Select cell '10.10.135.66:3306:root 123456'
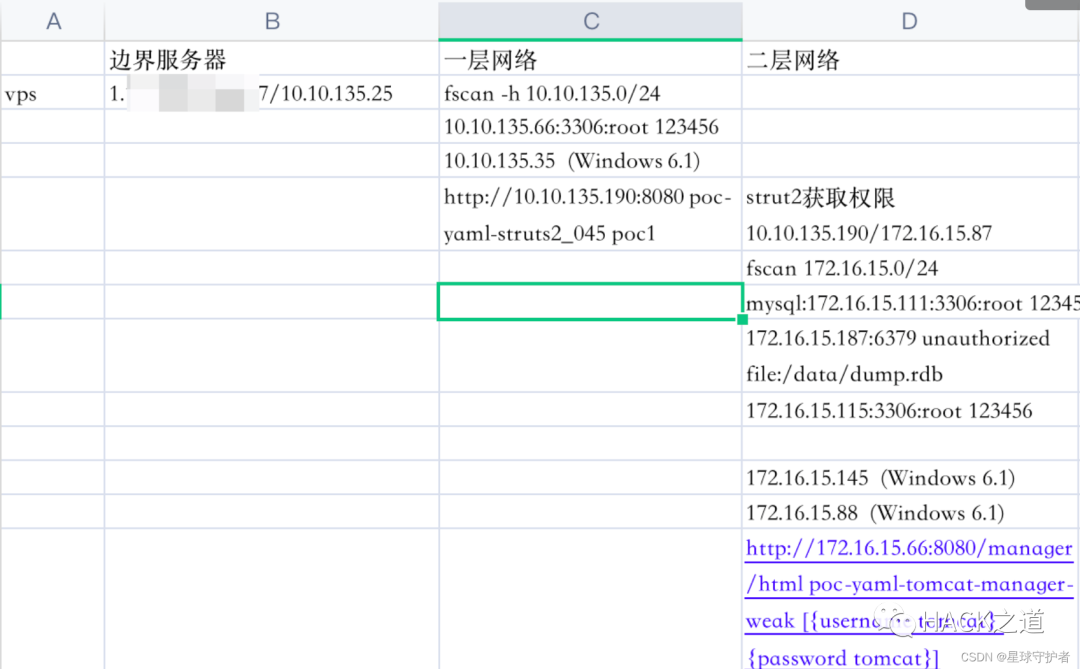 point(590,127)
